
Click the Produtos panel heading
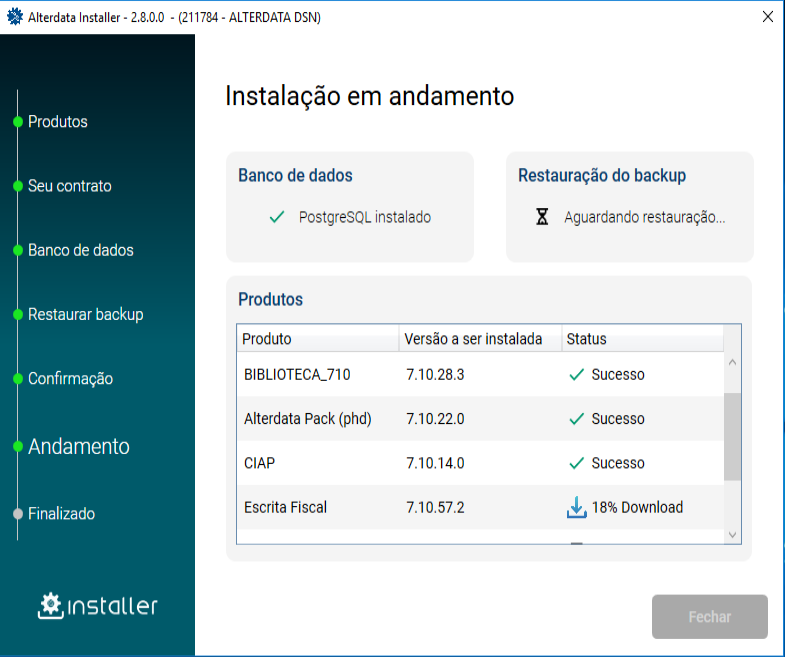[270, 299]
